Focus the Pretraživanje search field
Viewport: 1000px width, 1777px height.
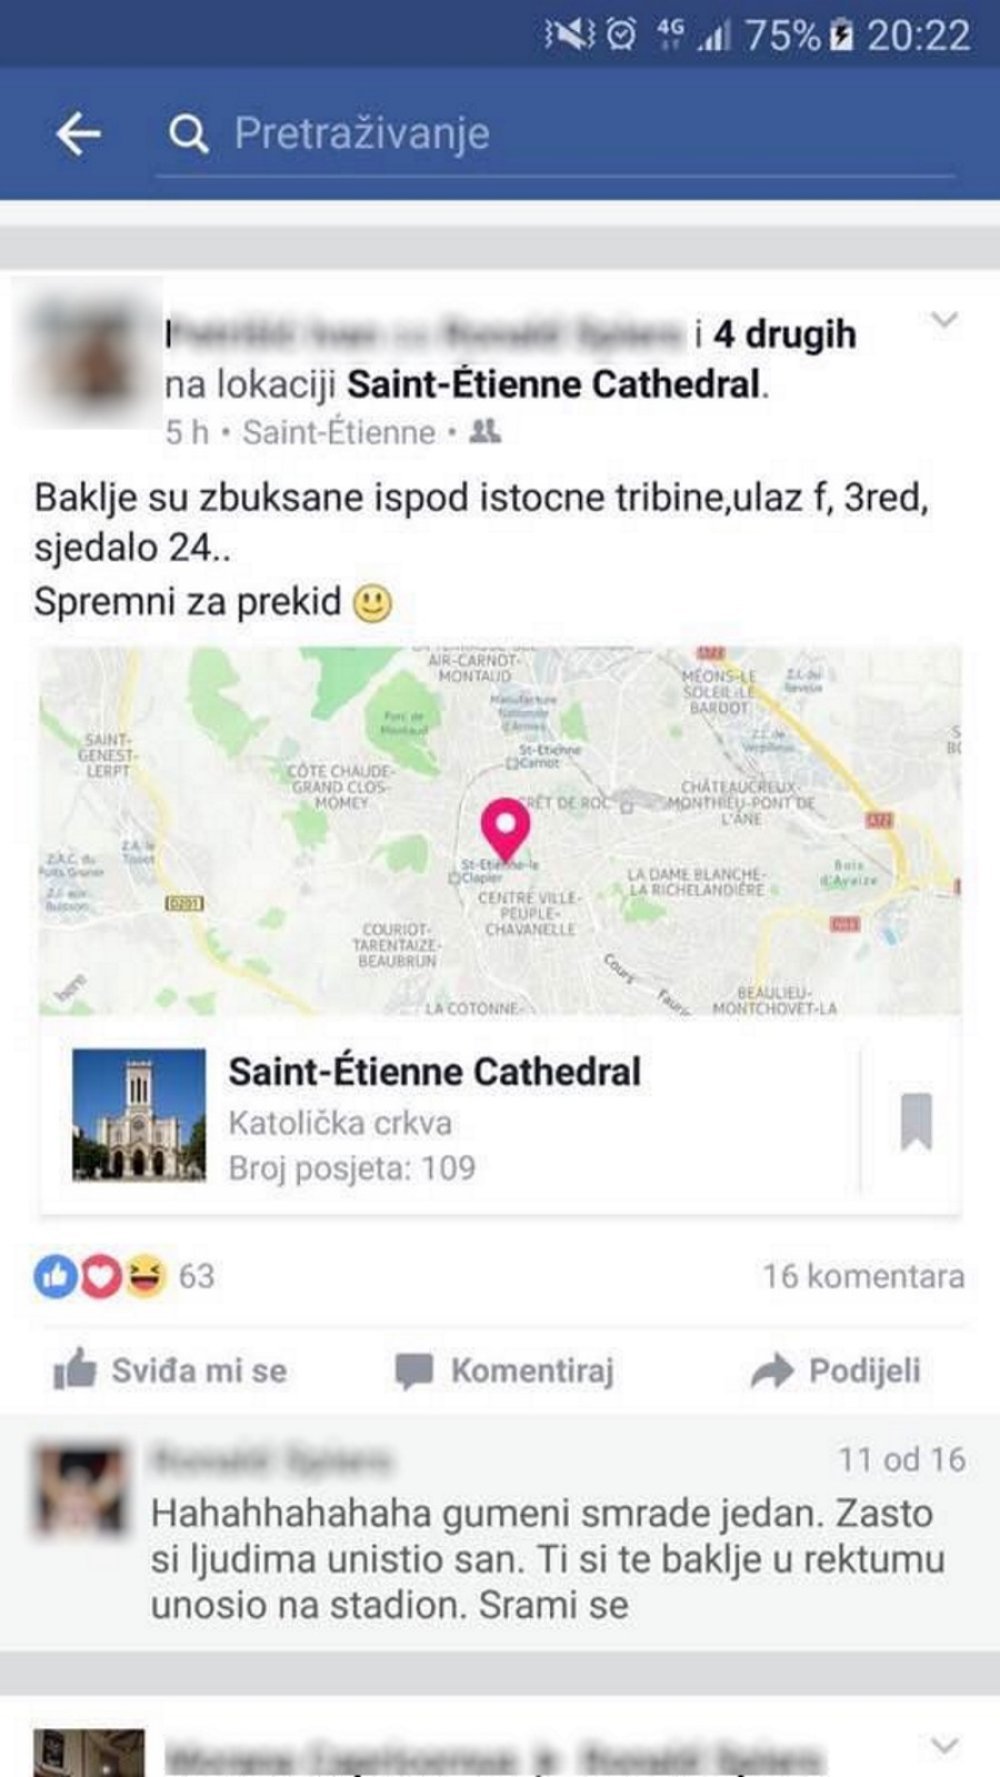click(555, 134)
